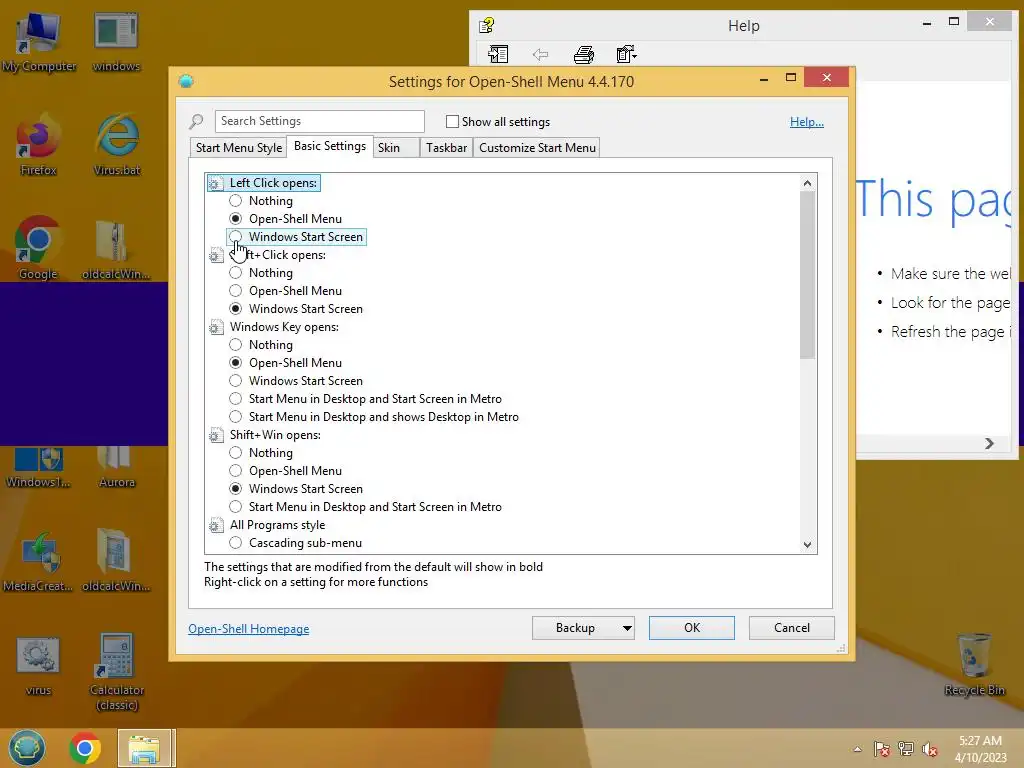Click the Shift+Win opens setting header
The width and height of the screenshot is (1024, 768).
tap(275, 435)
